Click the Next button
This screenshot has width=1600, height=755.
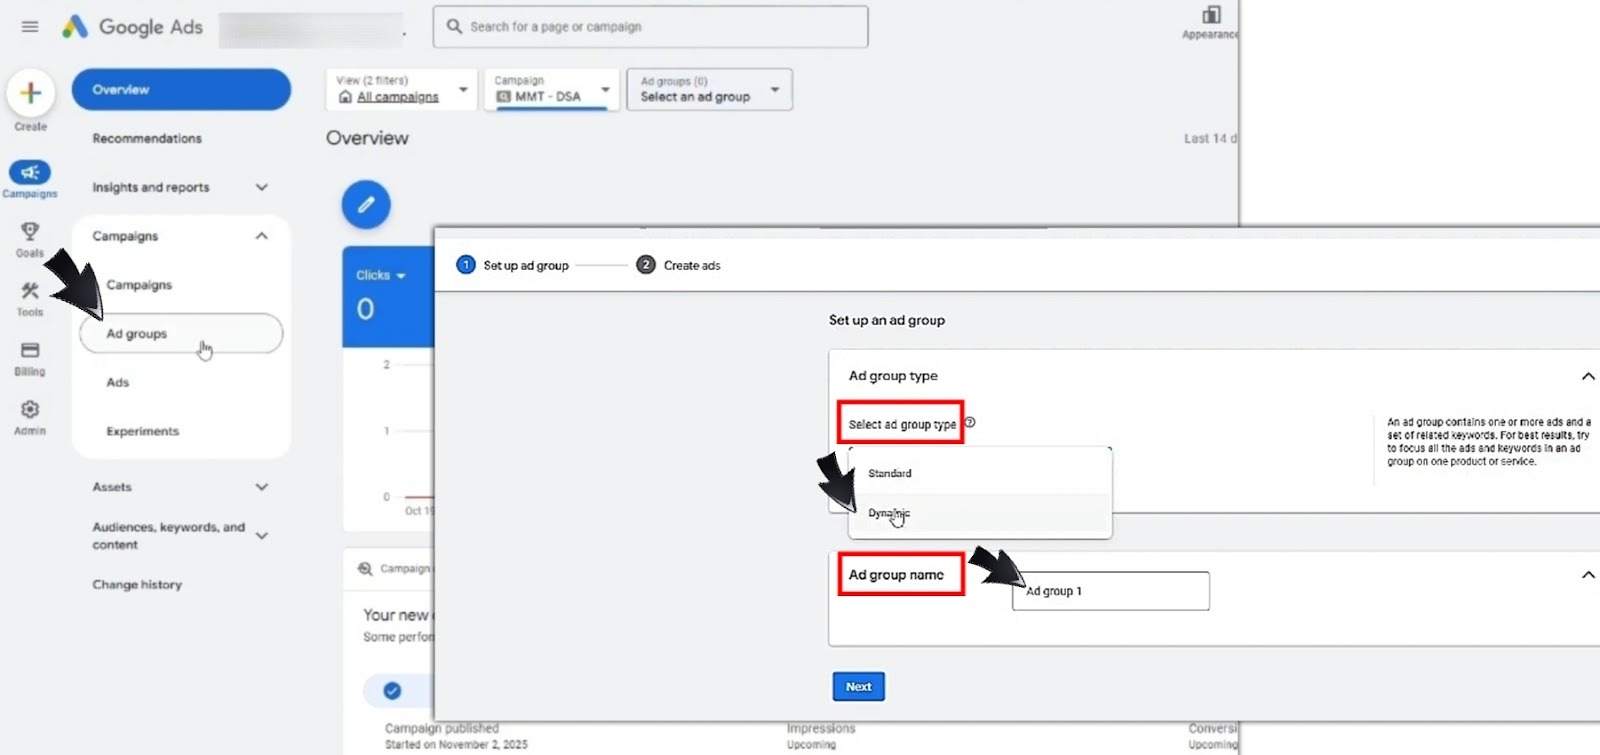[858, 687]
